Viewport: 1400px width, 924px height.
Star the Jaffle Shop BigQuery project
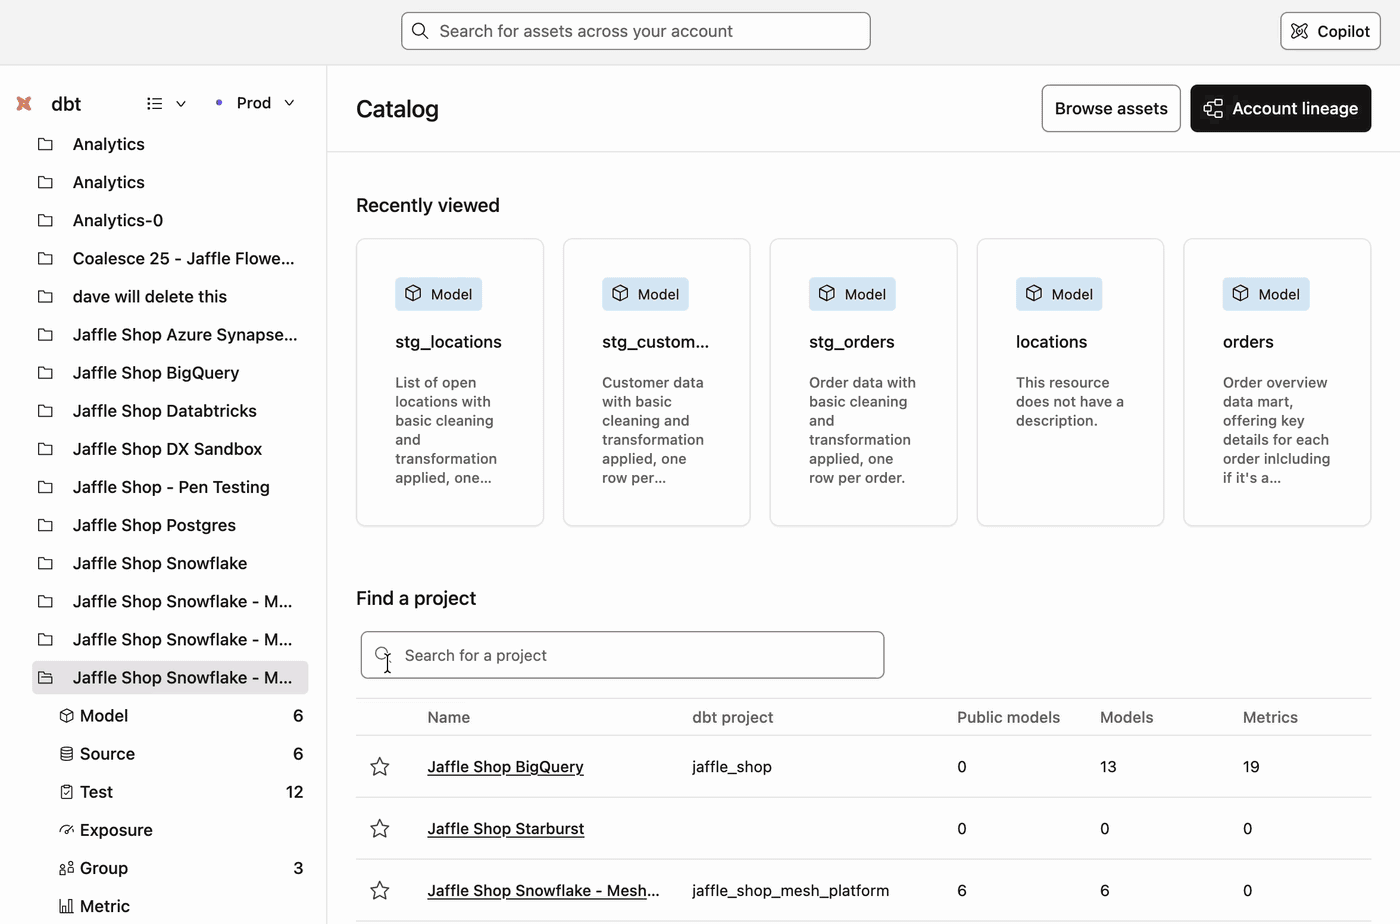point(380,767)
